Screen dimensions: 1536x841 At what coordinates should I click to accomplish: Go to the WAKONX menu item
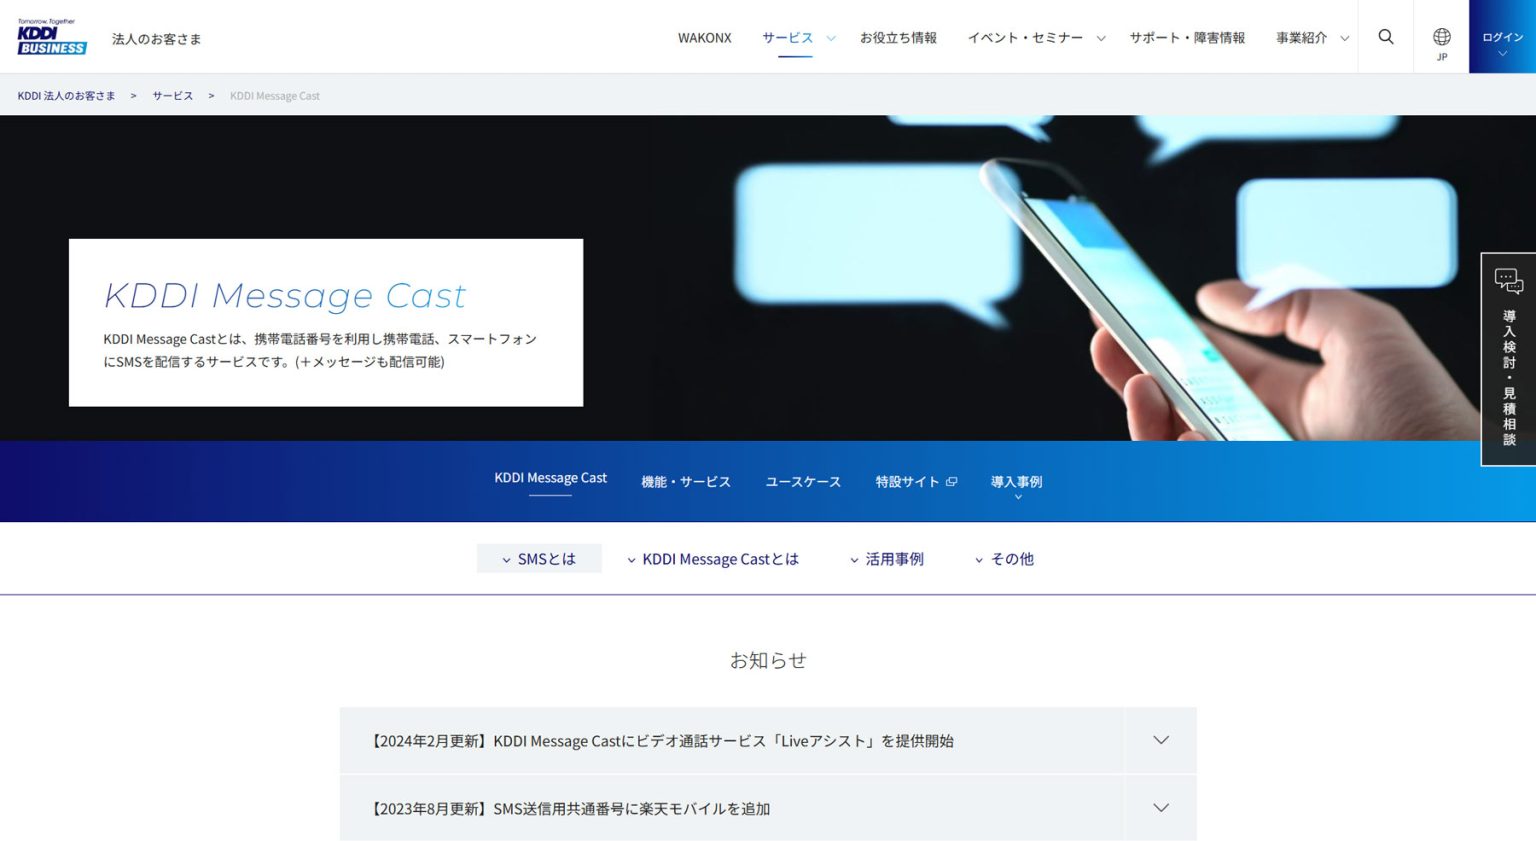(705, 37)
